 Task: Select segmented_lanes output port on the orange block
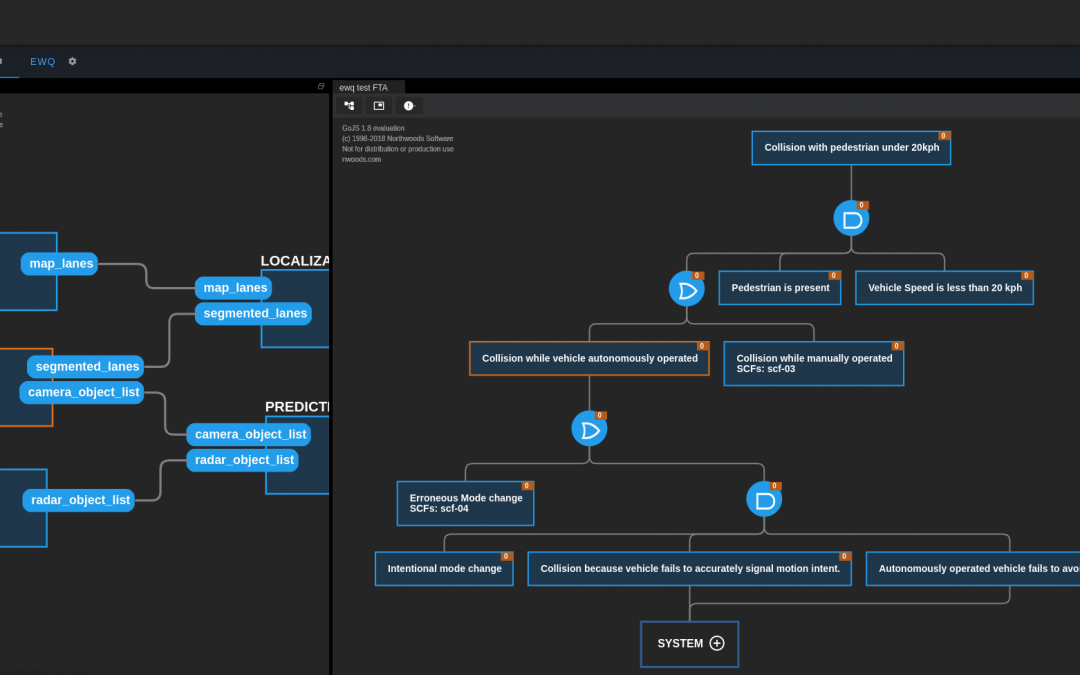coord(85,367)
